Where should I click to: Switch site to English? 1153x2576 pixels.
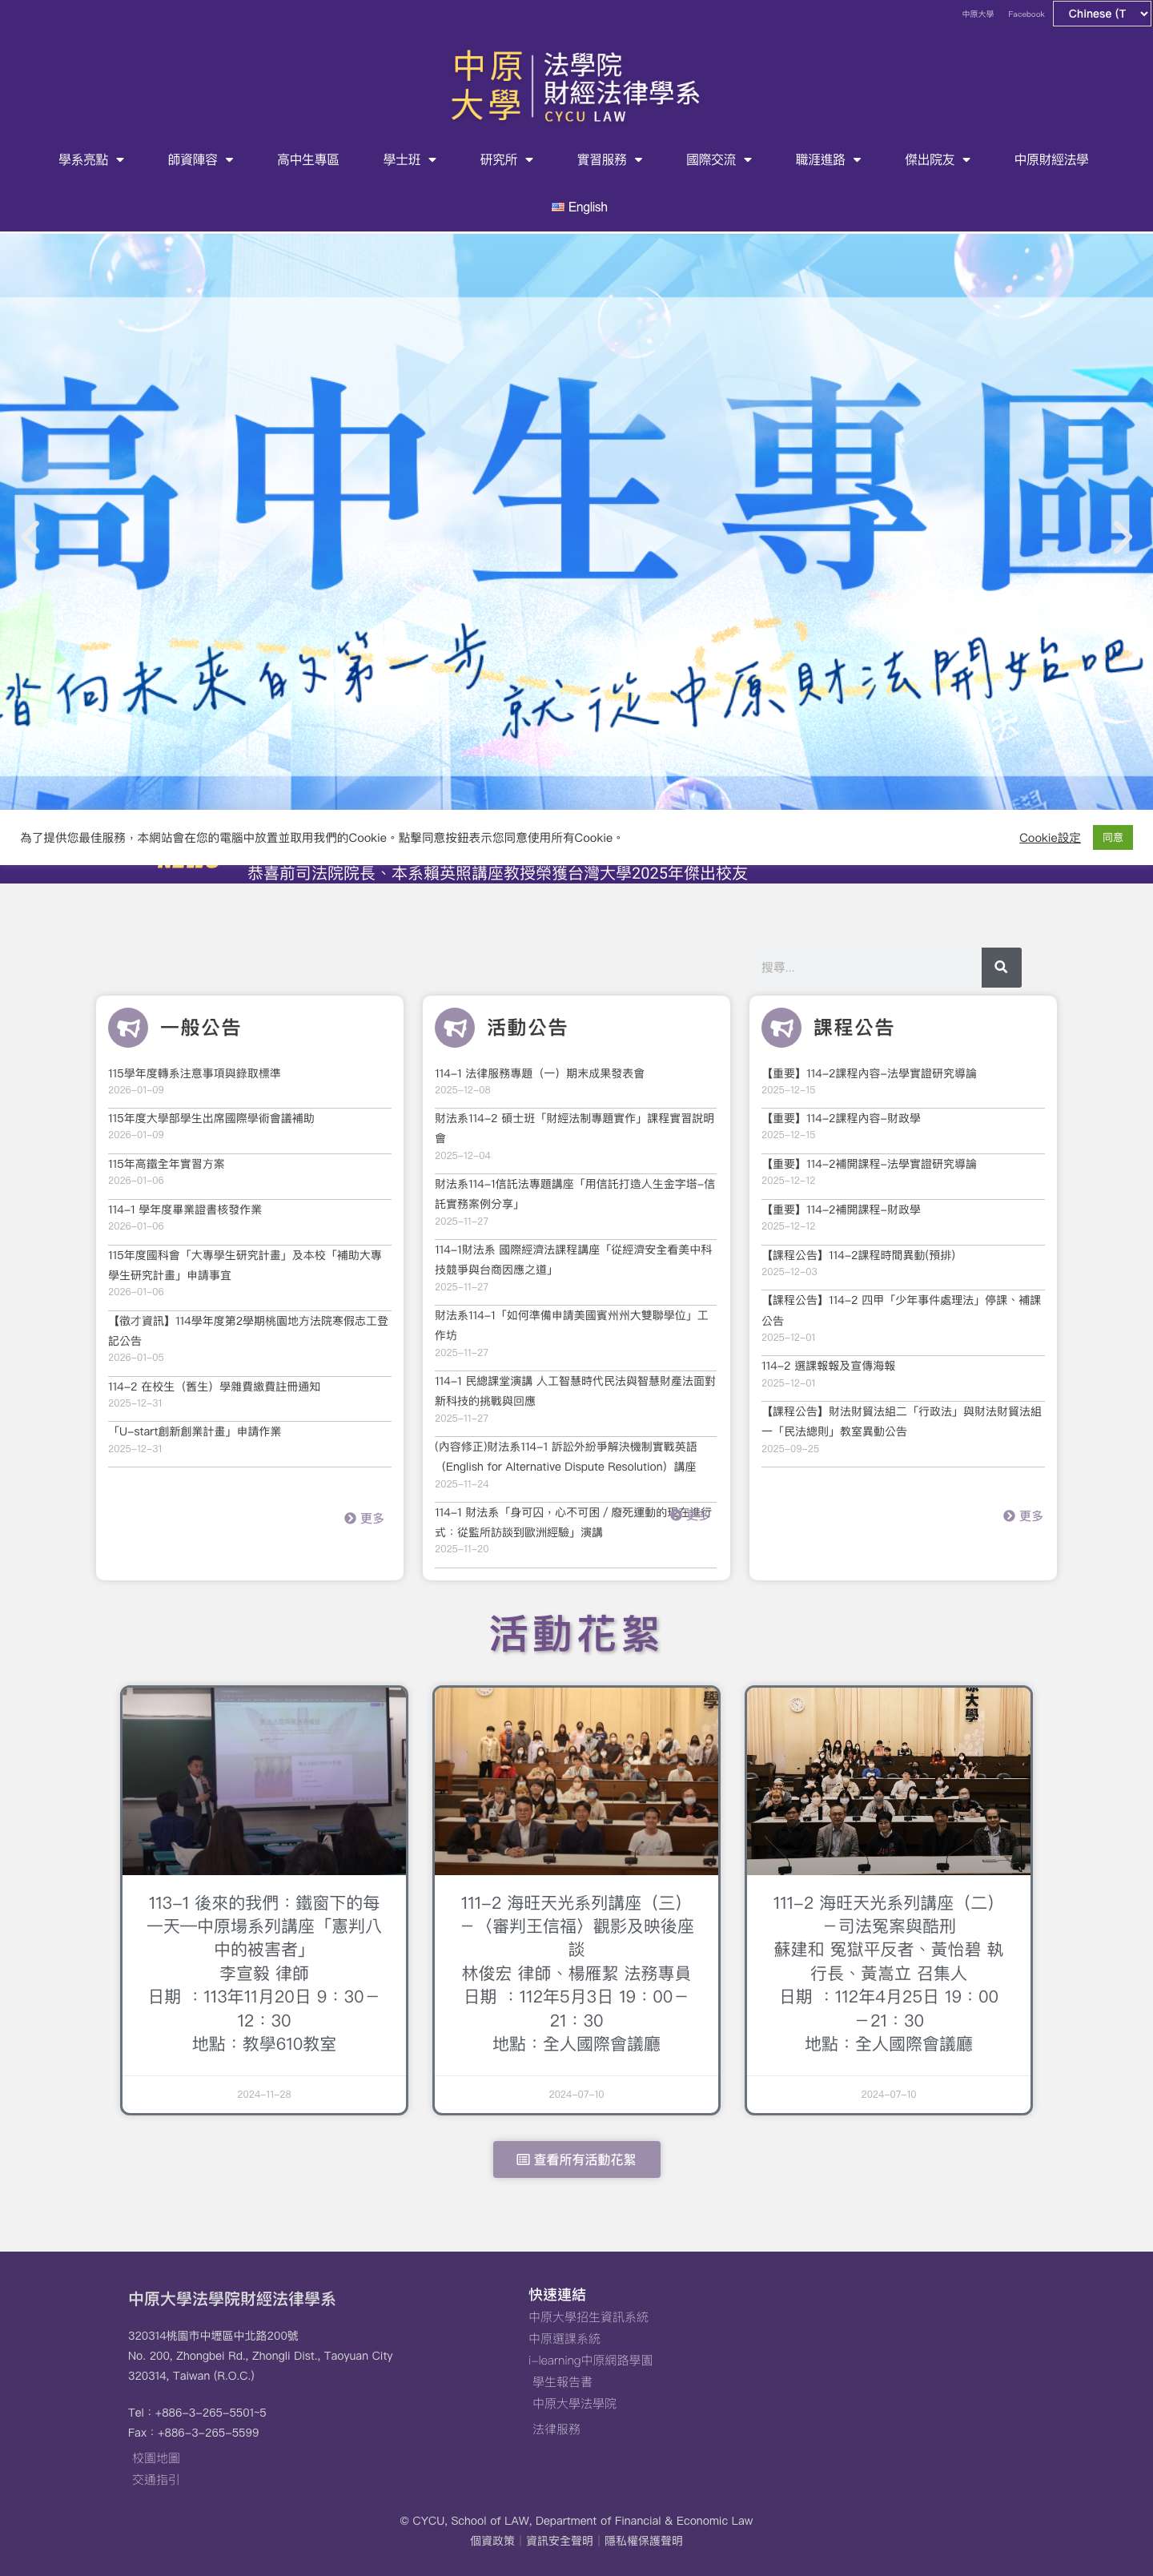[579, 207]
